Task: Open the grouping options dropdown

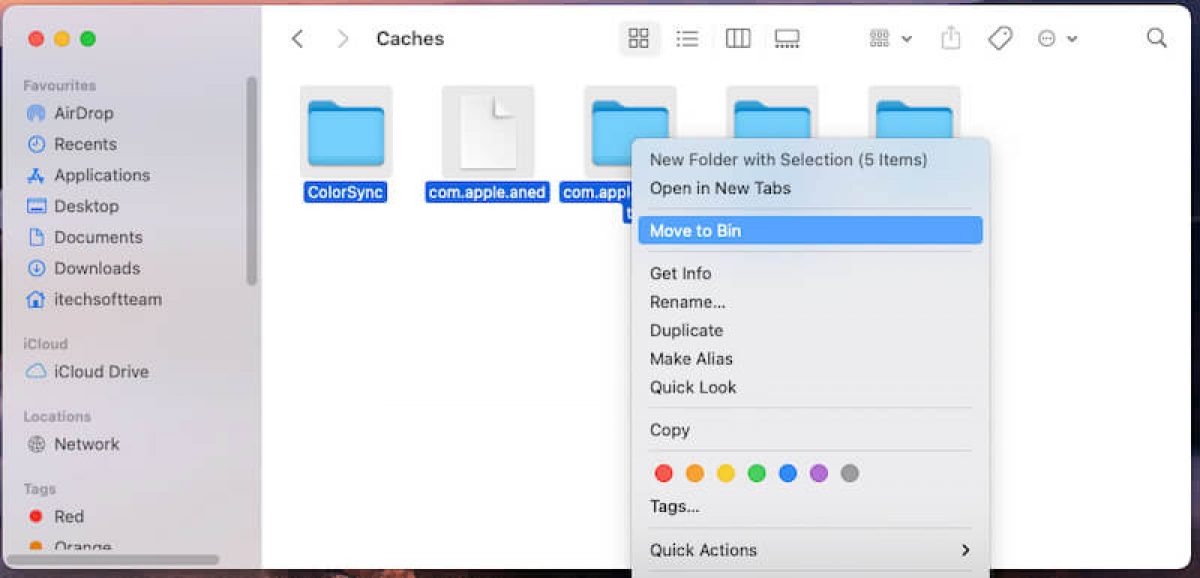Action: point(888,38)
